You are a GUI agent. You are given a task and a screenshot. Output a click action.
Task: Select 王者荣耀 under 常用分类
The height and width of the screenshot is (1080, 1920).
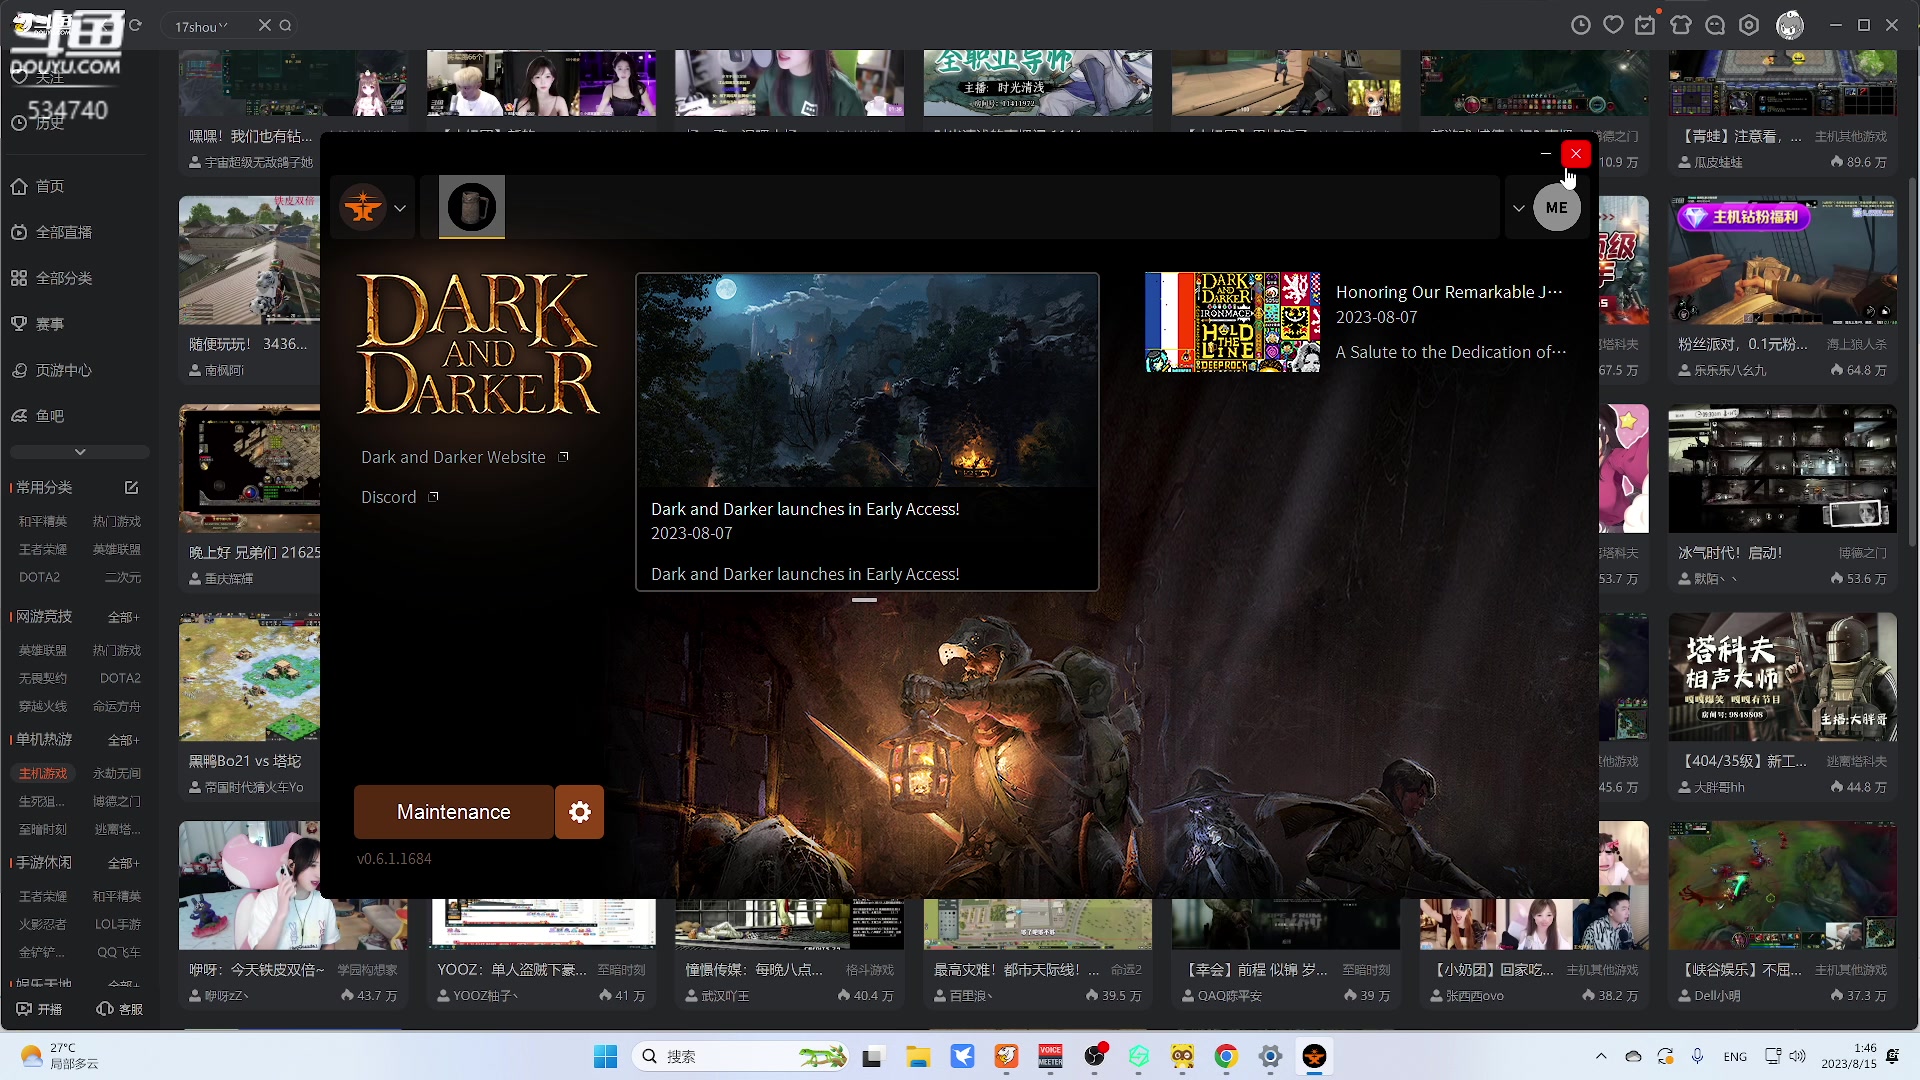point(43,550)
